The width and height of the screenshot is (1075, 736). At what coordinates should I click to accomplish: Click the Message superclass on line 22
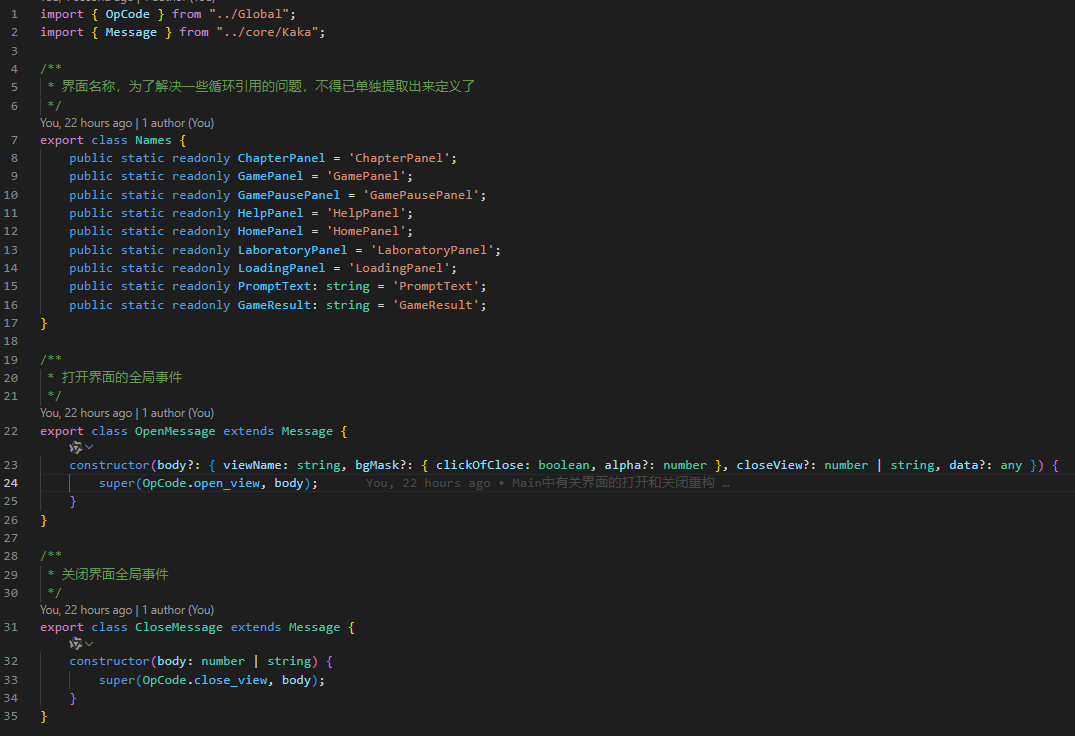click(x=306, y=431)
